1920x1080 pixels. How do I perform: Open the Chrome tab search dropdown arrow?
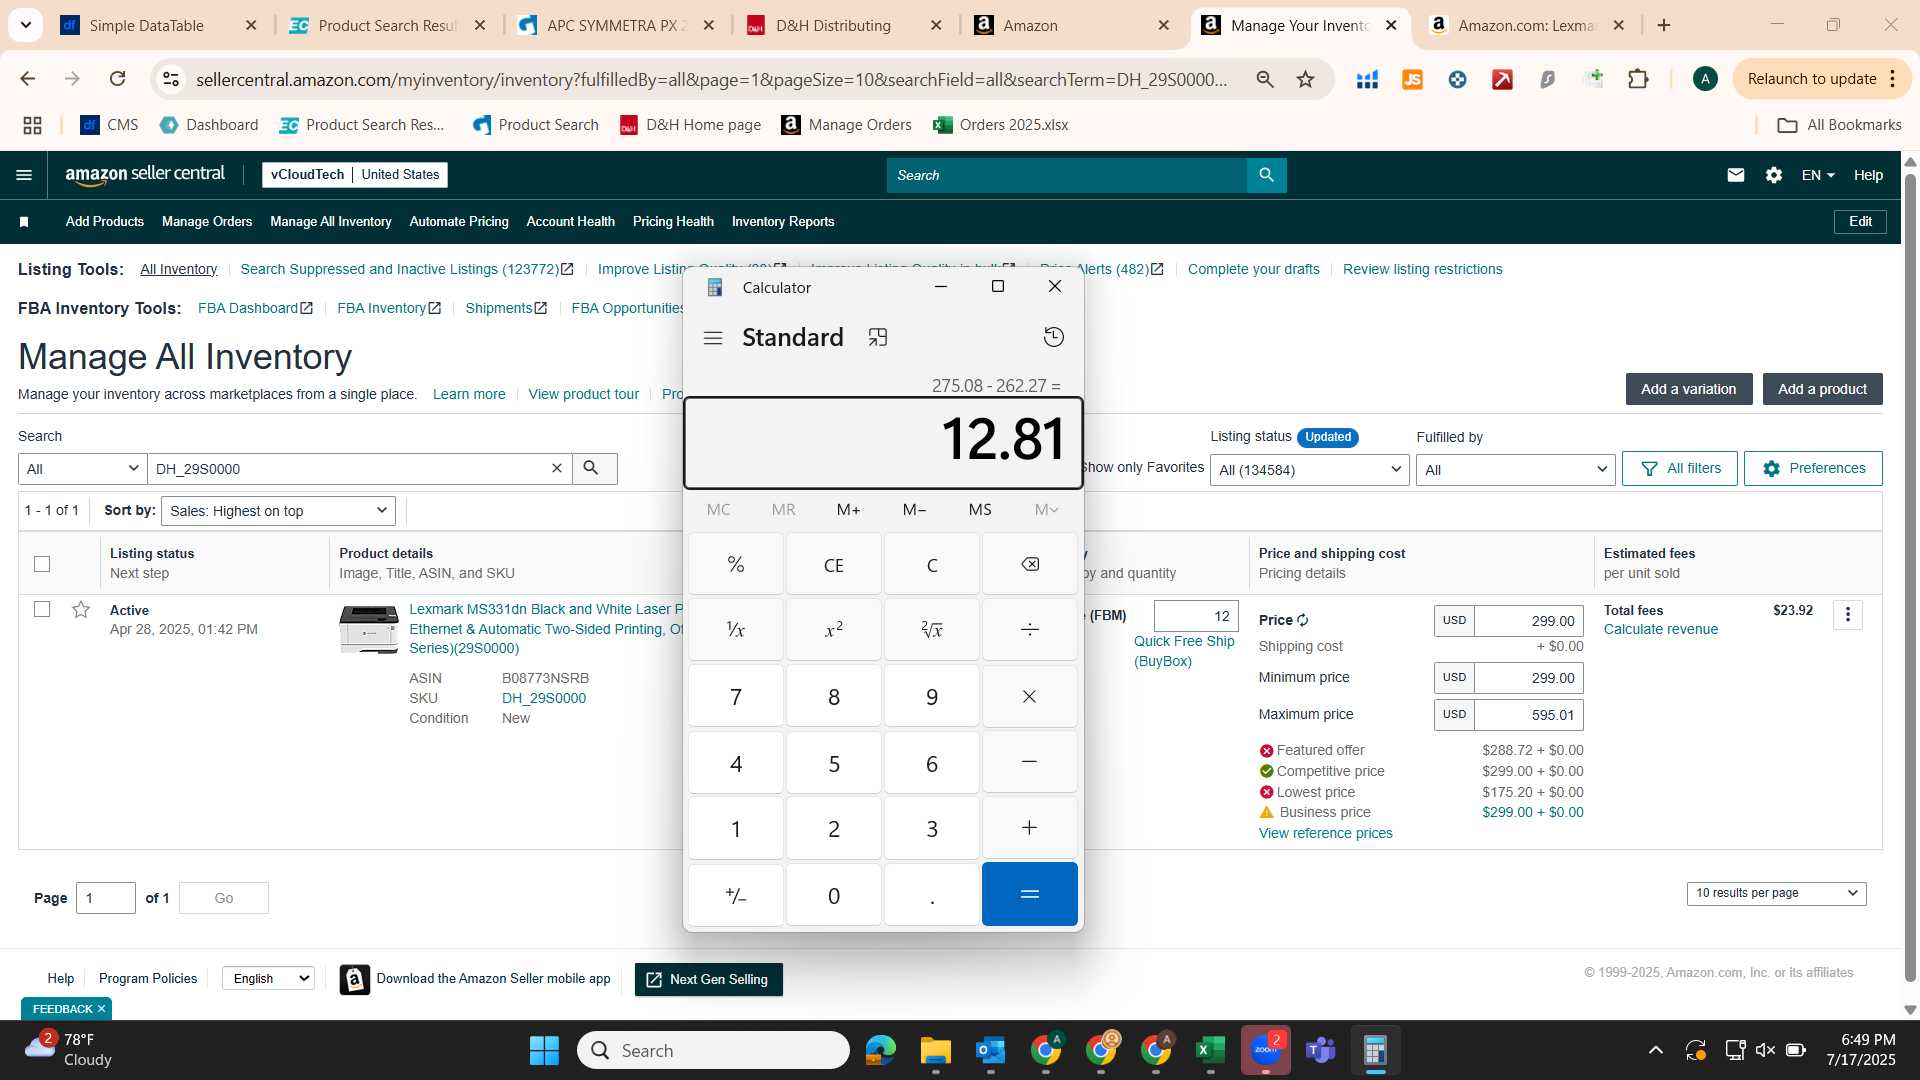pos(25,25)
